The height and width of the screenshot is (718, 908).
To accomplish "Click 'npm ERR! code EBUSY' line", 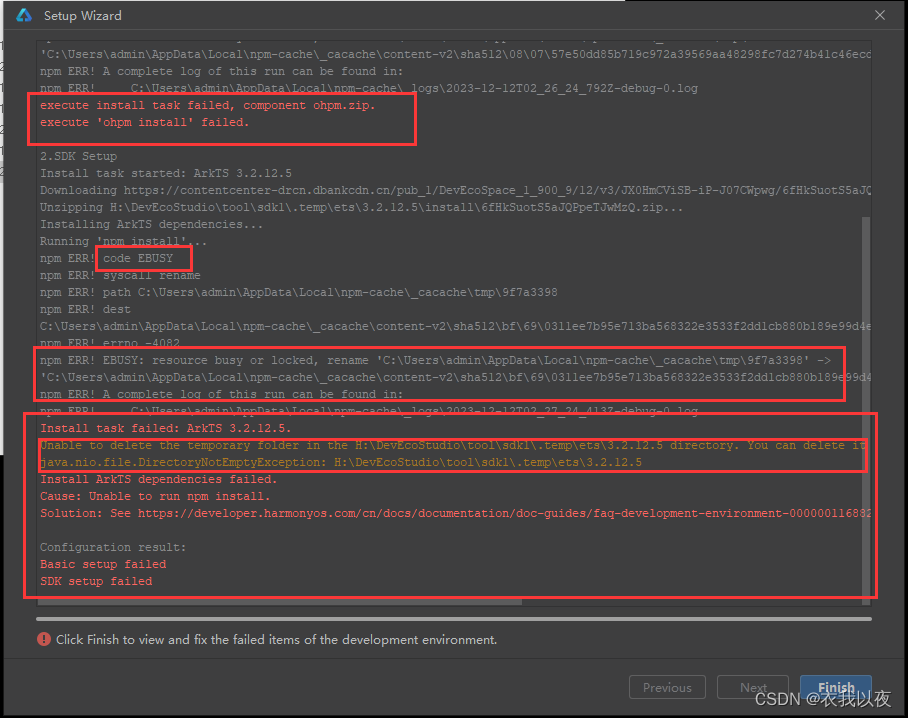I will [107, 258].
